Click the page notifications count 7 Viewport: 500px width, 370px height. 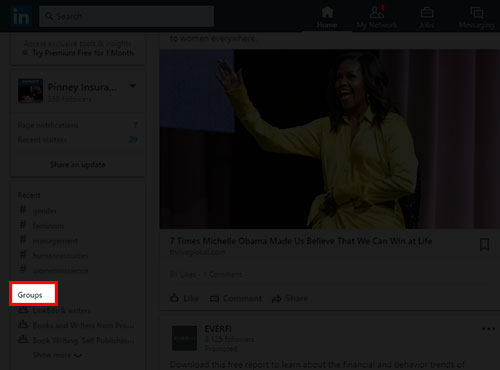click(135, 125)
